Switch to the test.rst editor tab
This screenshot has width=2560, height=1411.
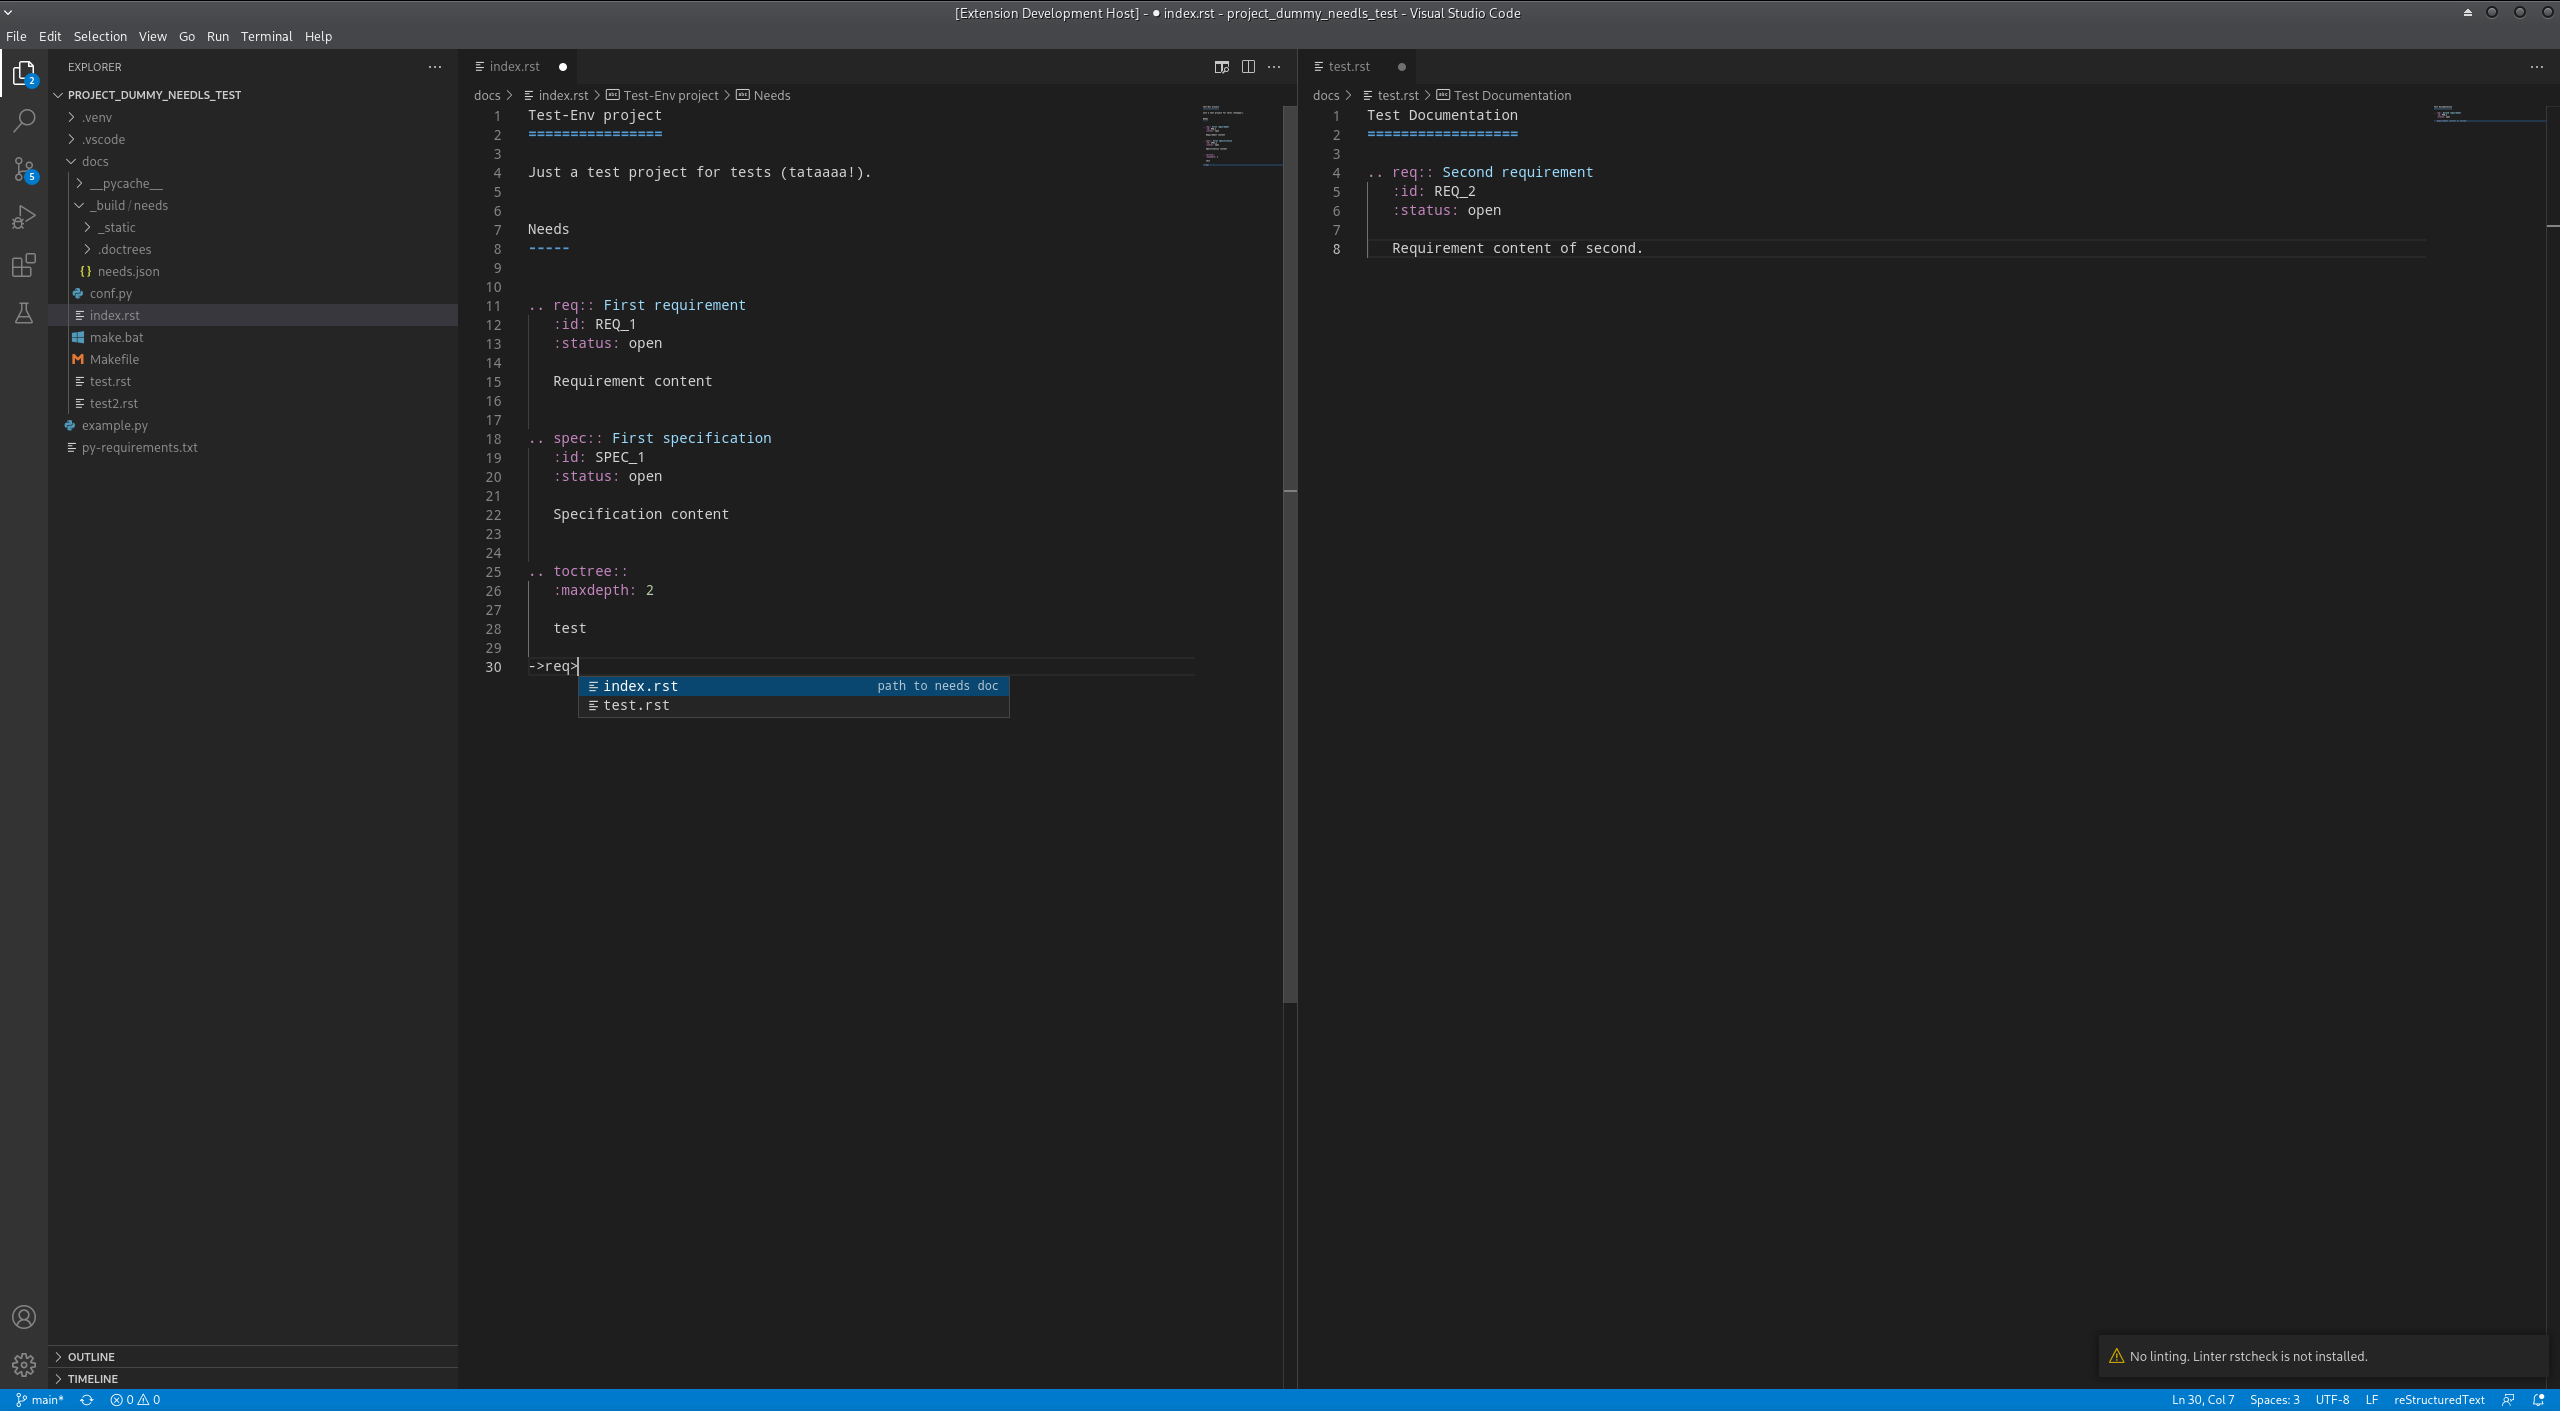1347,66
